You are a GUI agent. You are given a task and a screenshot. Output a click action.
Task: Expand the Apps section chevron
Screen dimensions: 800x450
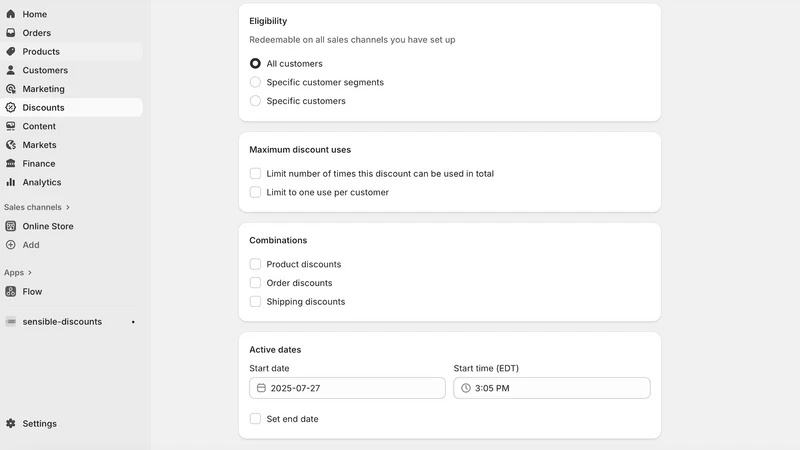[x=30, y=272]
